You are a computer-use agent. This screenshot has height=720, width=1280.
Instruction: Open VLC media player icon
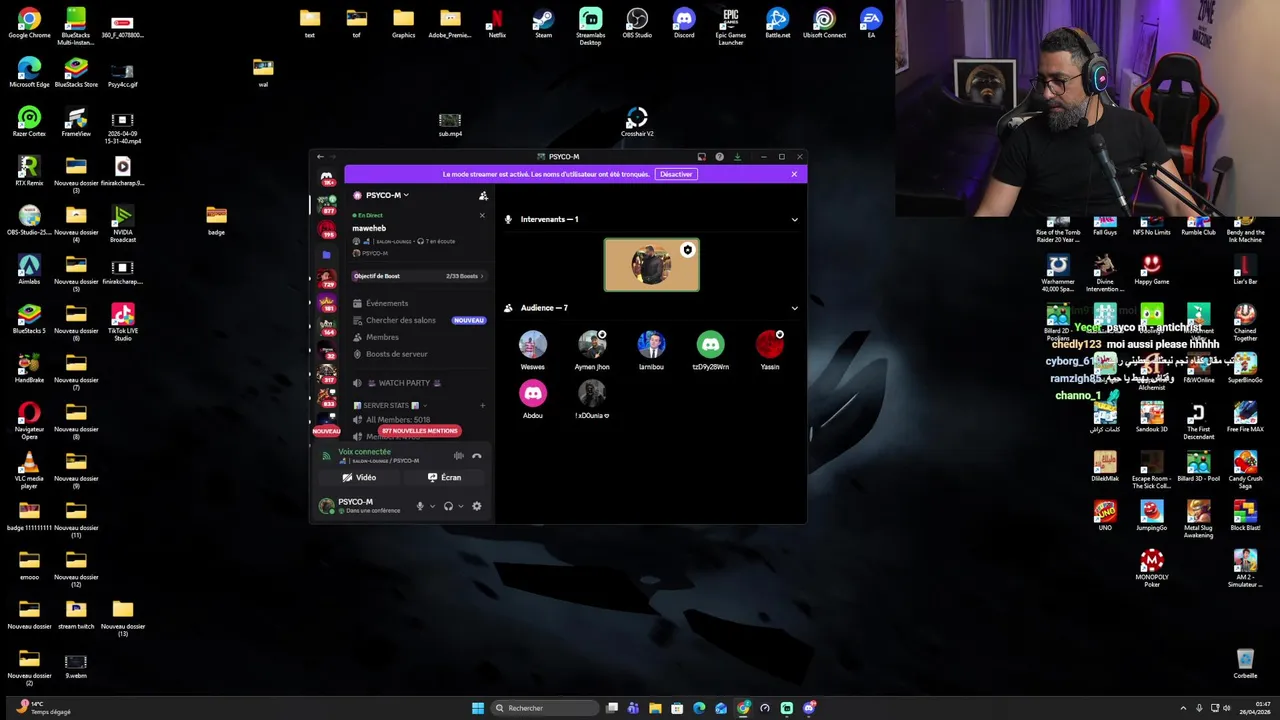pyautogui.click(x=29, y=470)
